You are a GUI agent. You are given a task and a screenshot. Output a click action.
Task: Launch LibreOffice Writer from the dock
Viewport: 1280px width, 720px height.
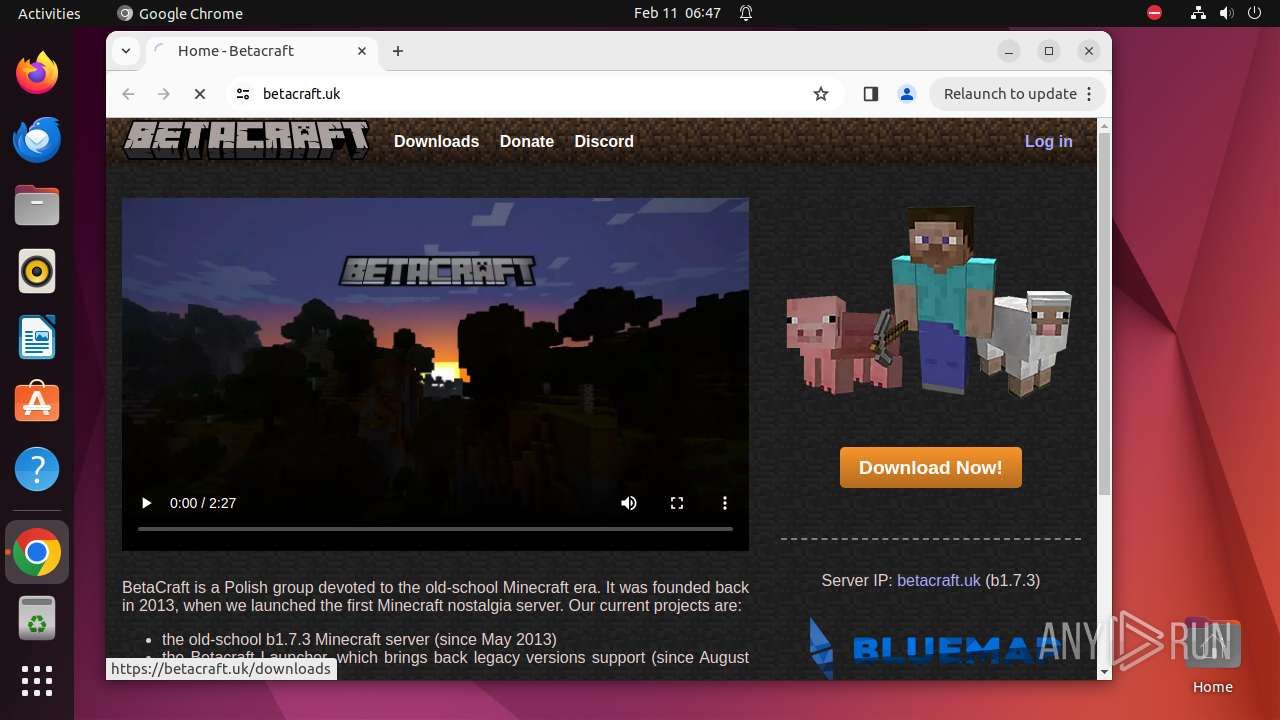point(37,337)
